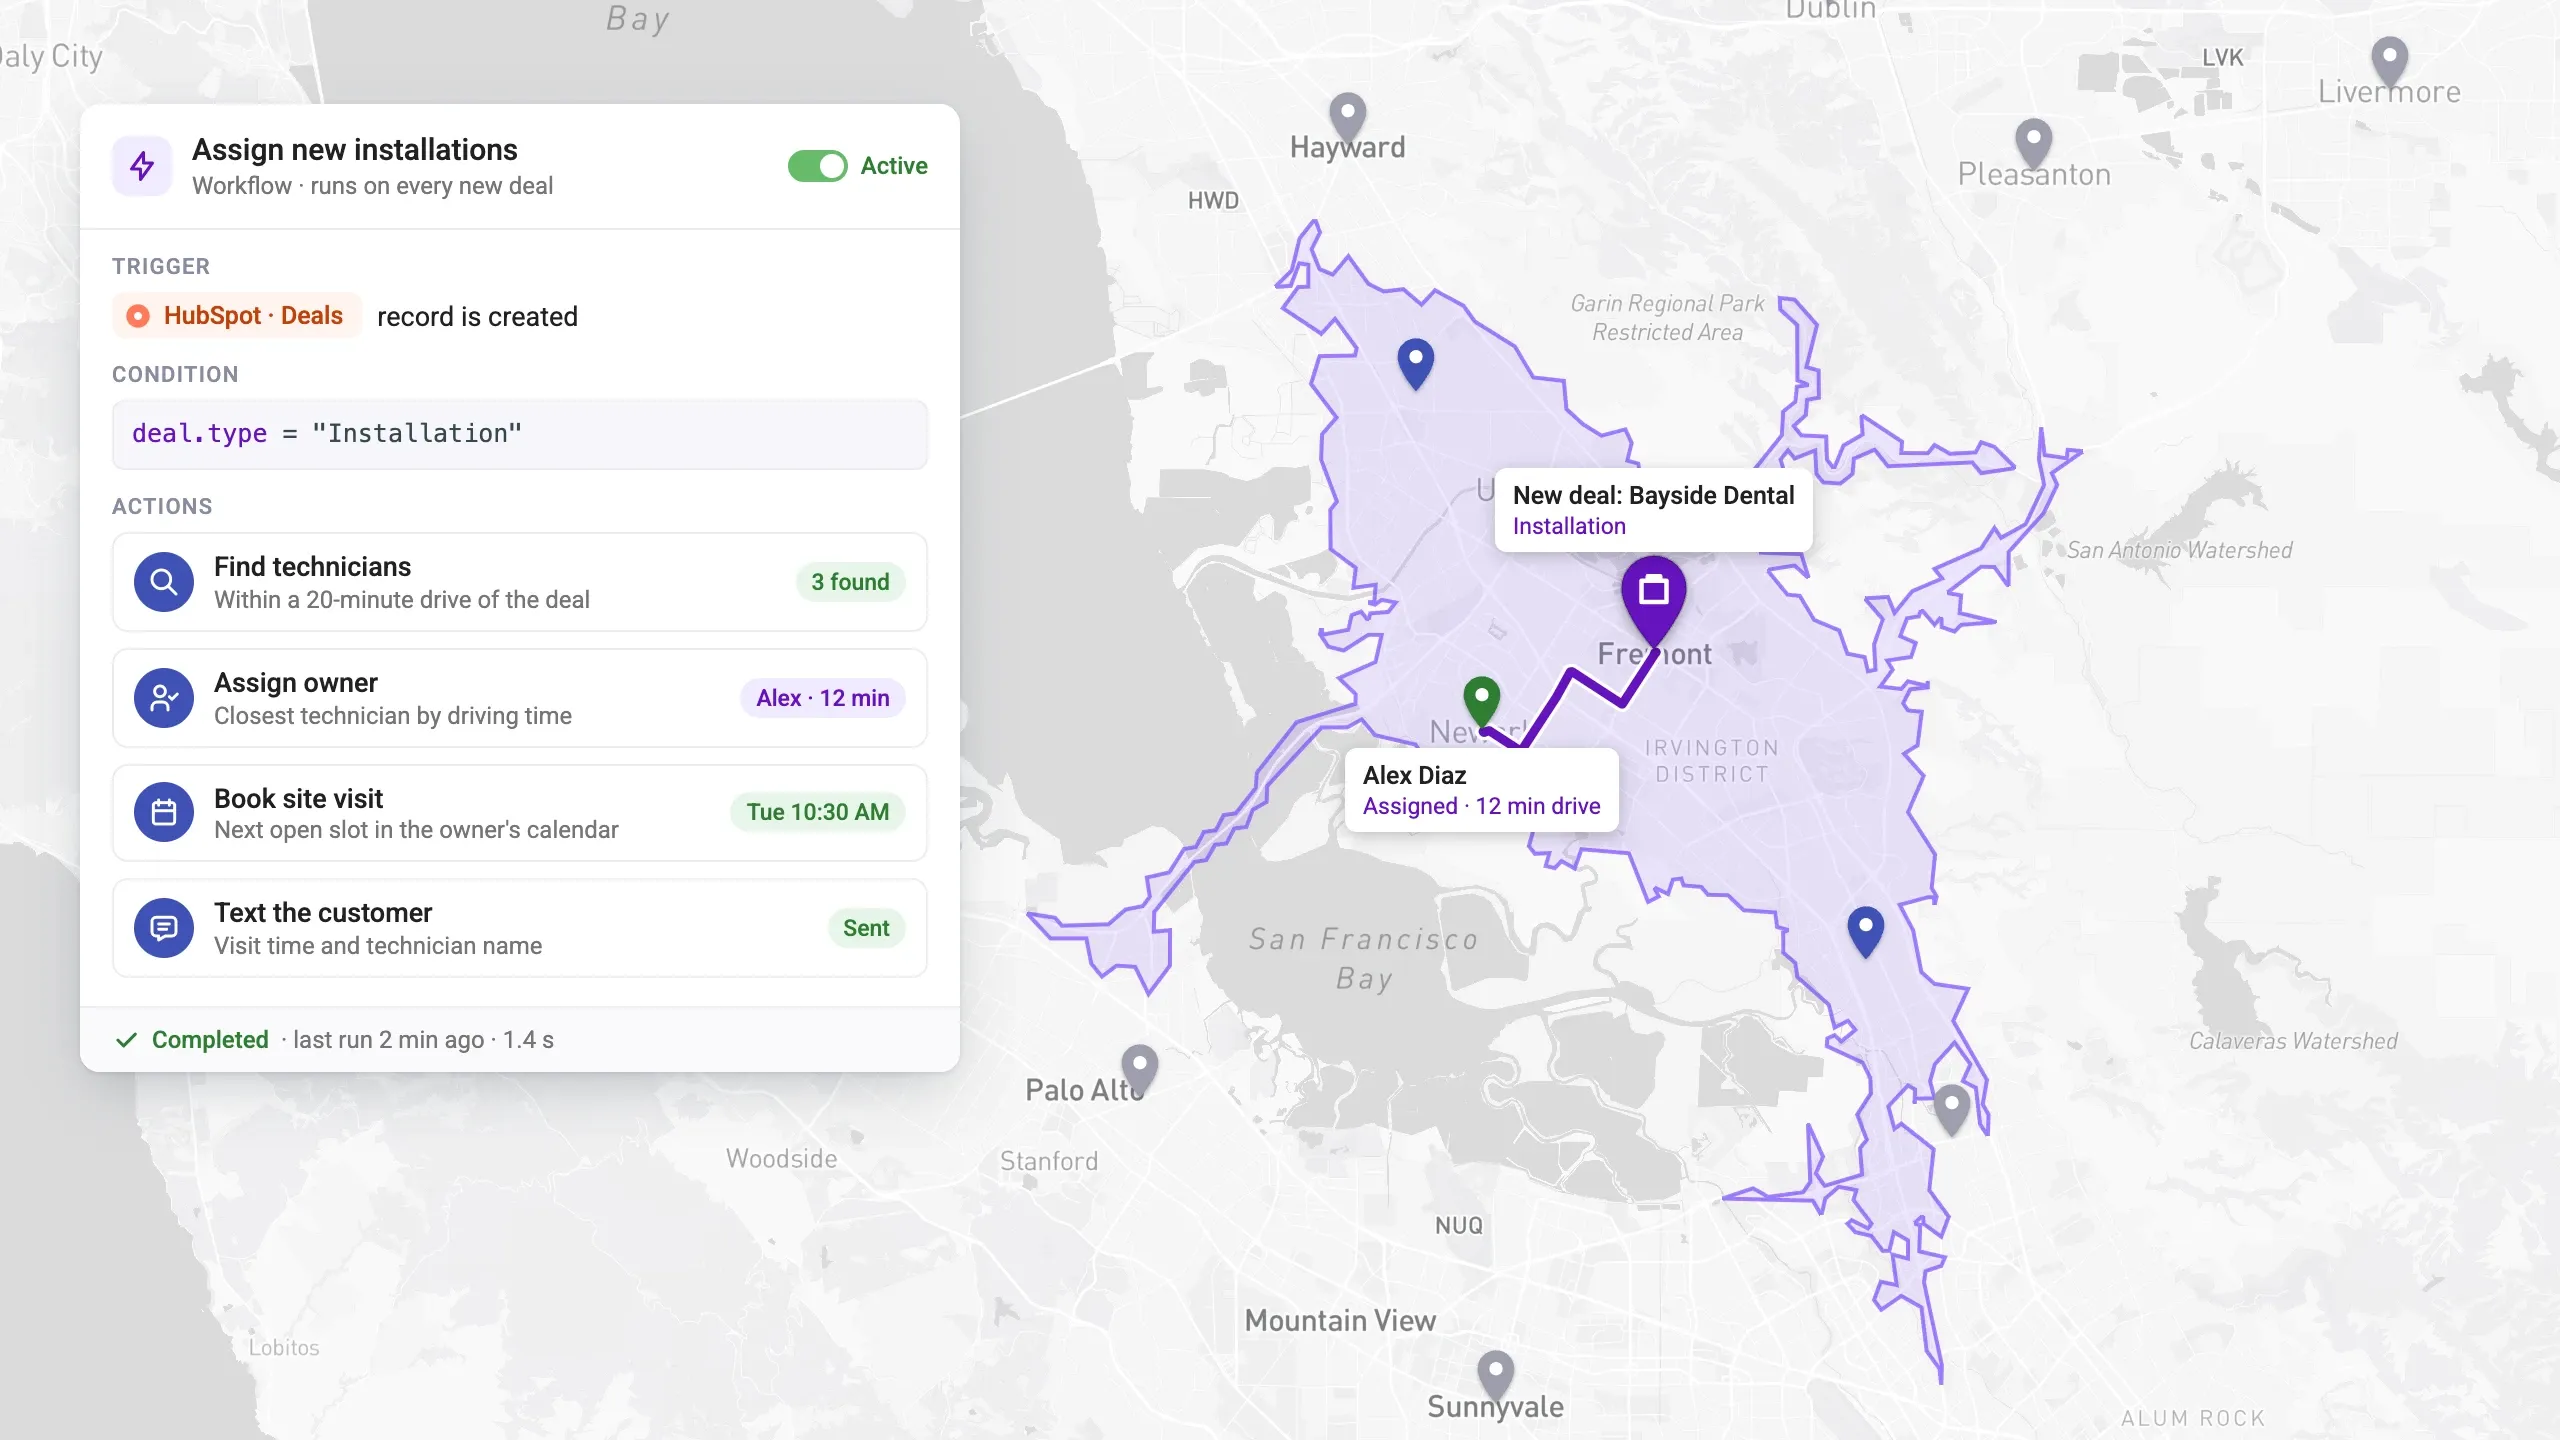
Task: Click 'Workflow · runs on every new deal'
Action: pos(373,186)
